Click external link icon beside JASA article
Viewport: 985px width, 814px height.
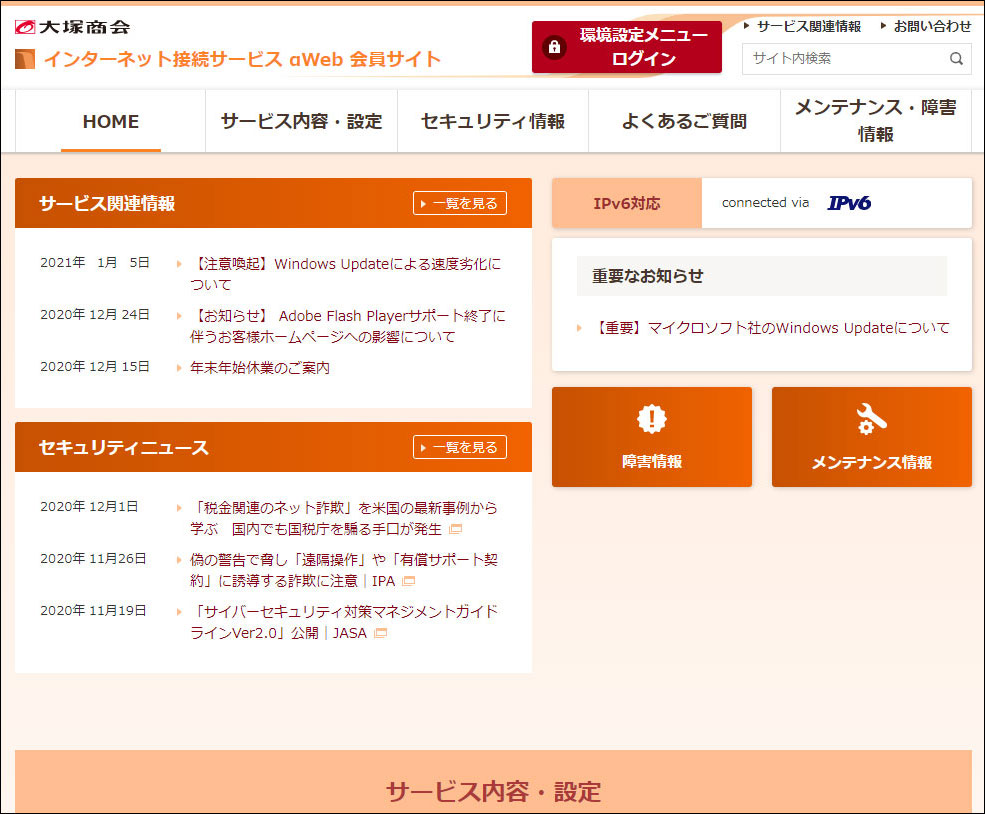click(x=380, y=633)
